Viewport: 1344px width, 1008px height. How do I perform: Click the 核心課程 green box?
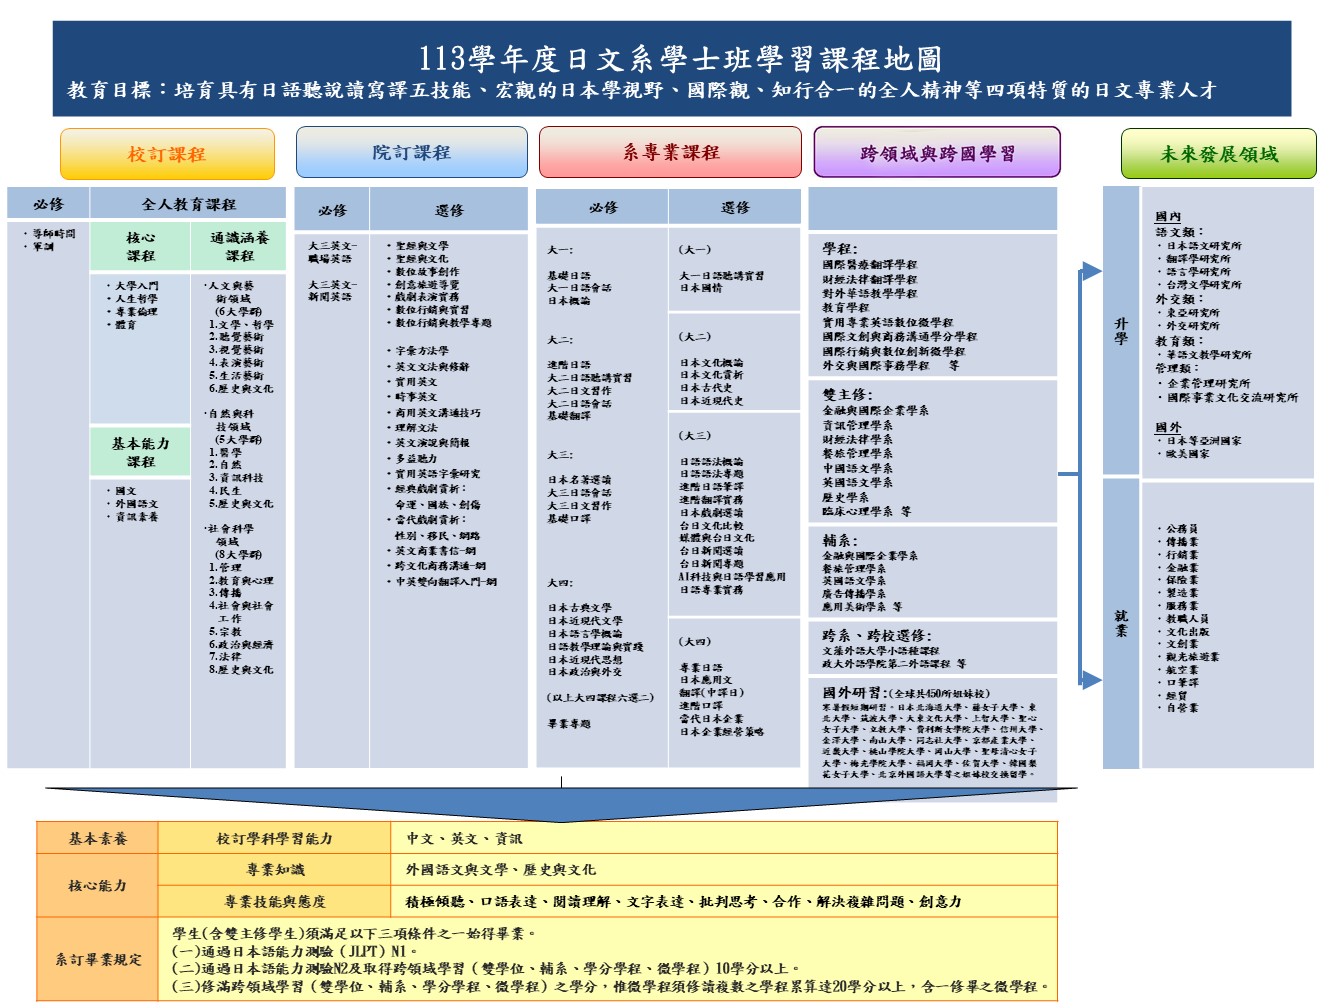pyautogui.click(x=140, y=246)
